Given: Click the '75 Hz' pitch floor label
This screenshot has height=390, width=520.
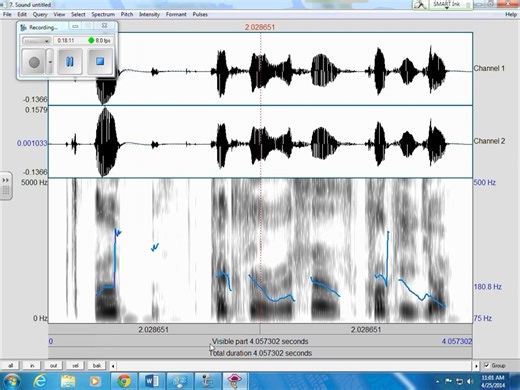Looking at the screenshot, I should (482, 318).
